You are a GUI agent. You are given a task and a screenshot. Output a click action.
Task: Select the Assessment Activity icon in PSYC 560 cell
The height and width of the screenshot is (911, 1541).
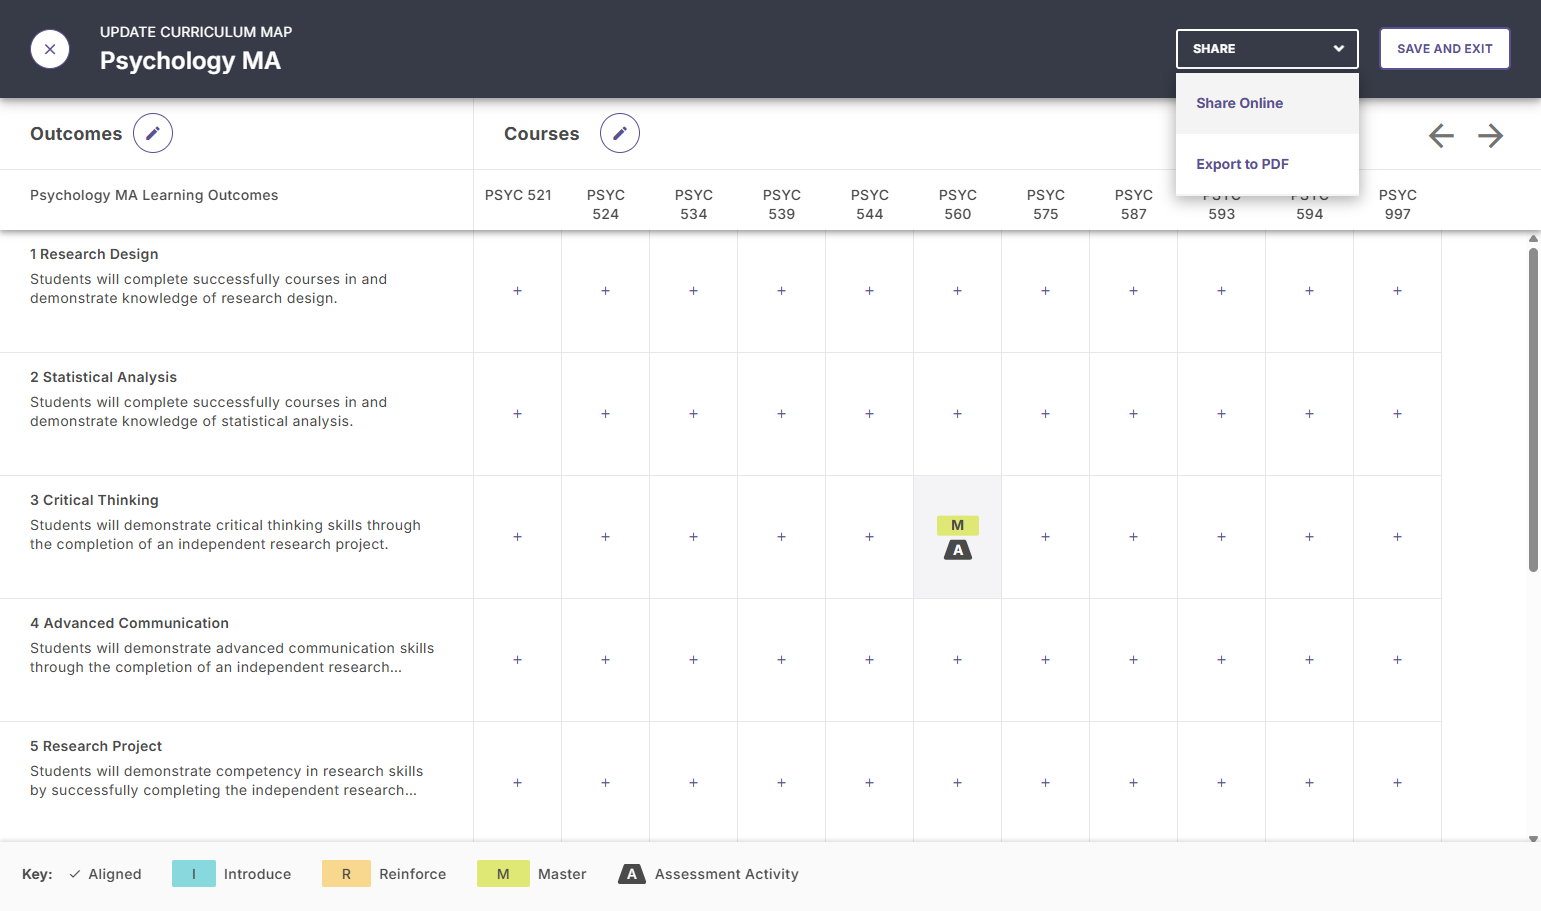[x=958, y=550]
